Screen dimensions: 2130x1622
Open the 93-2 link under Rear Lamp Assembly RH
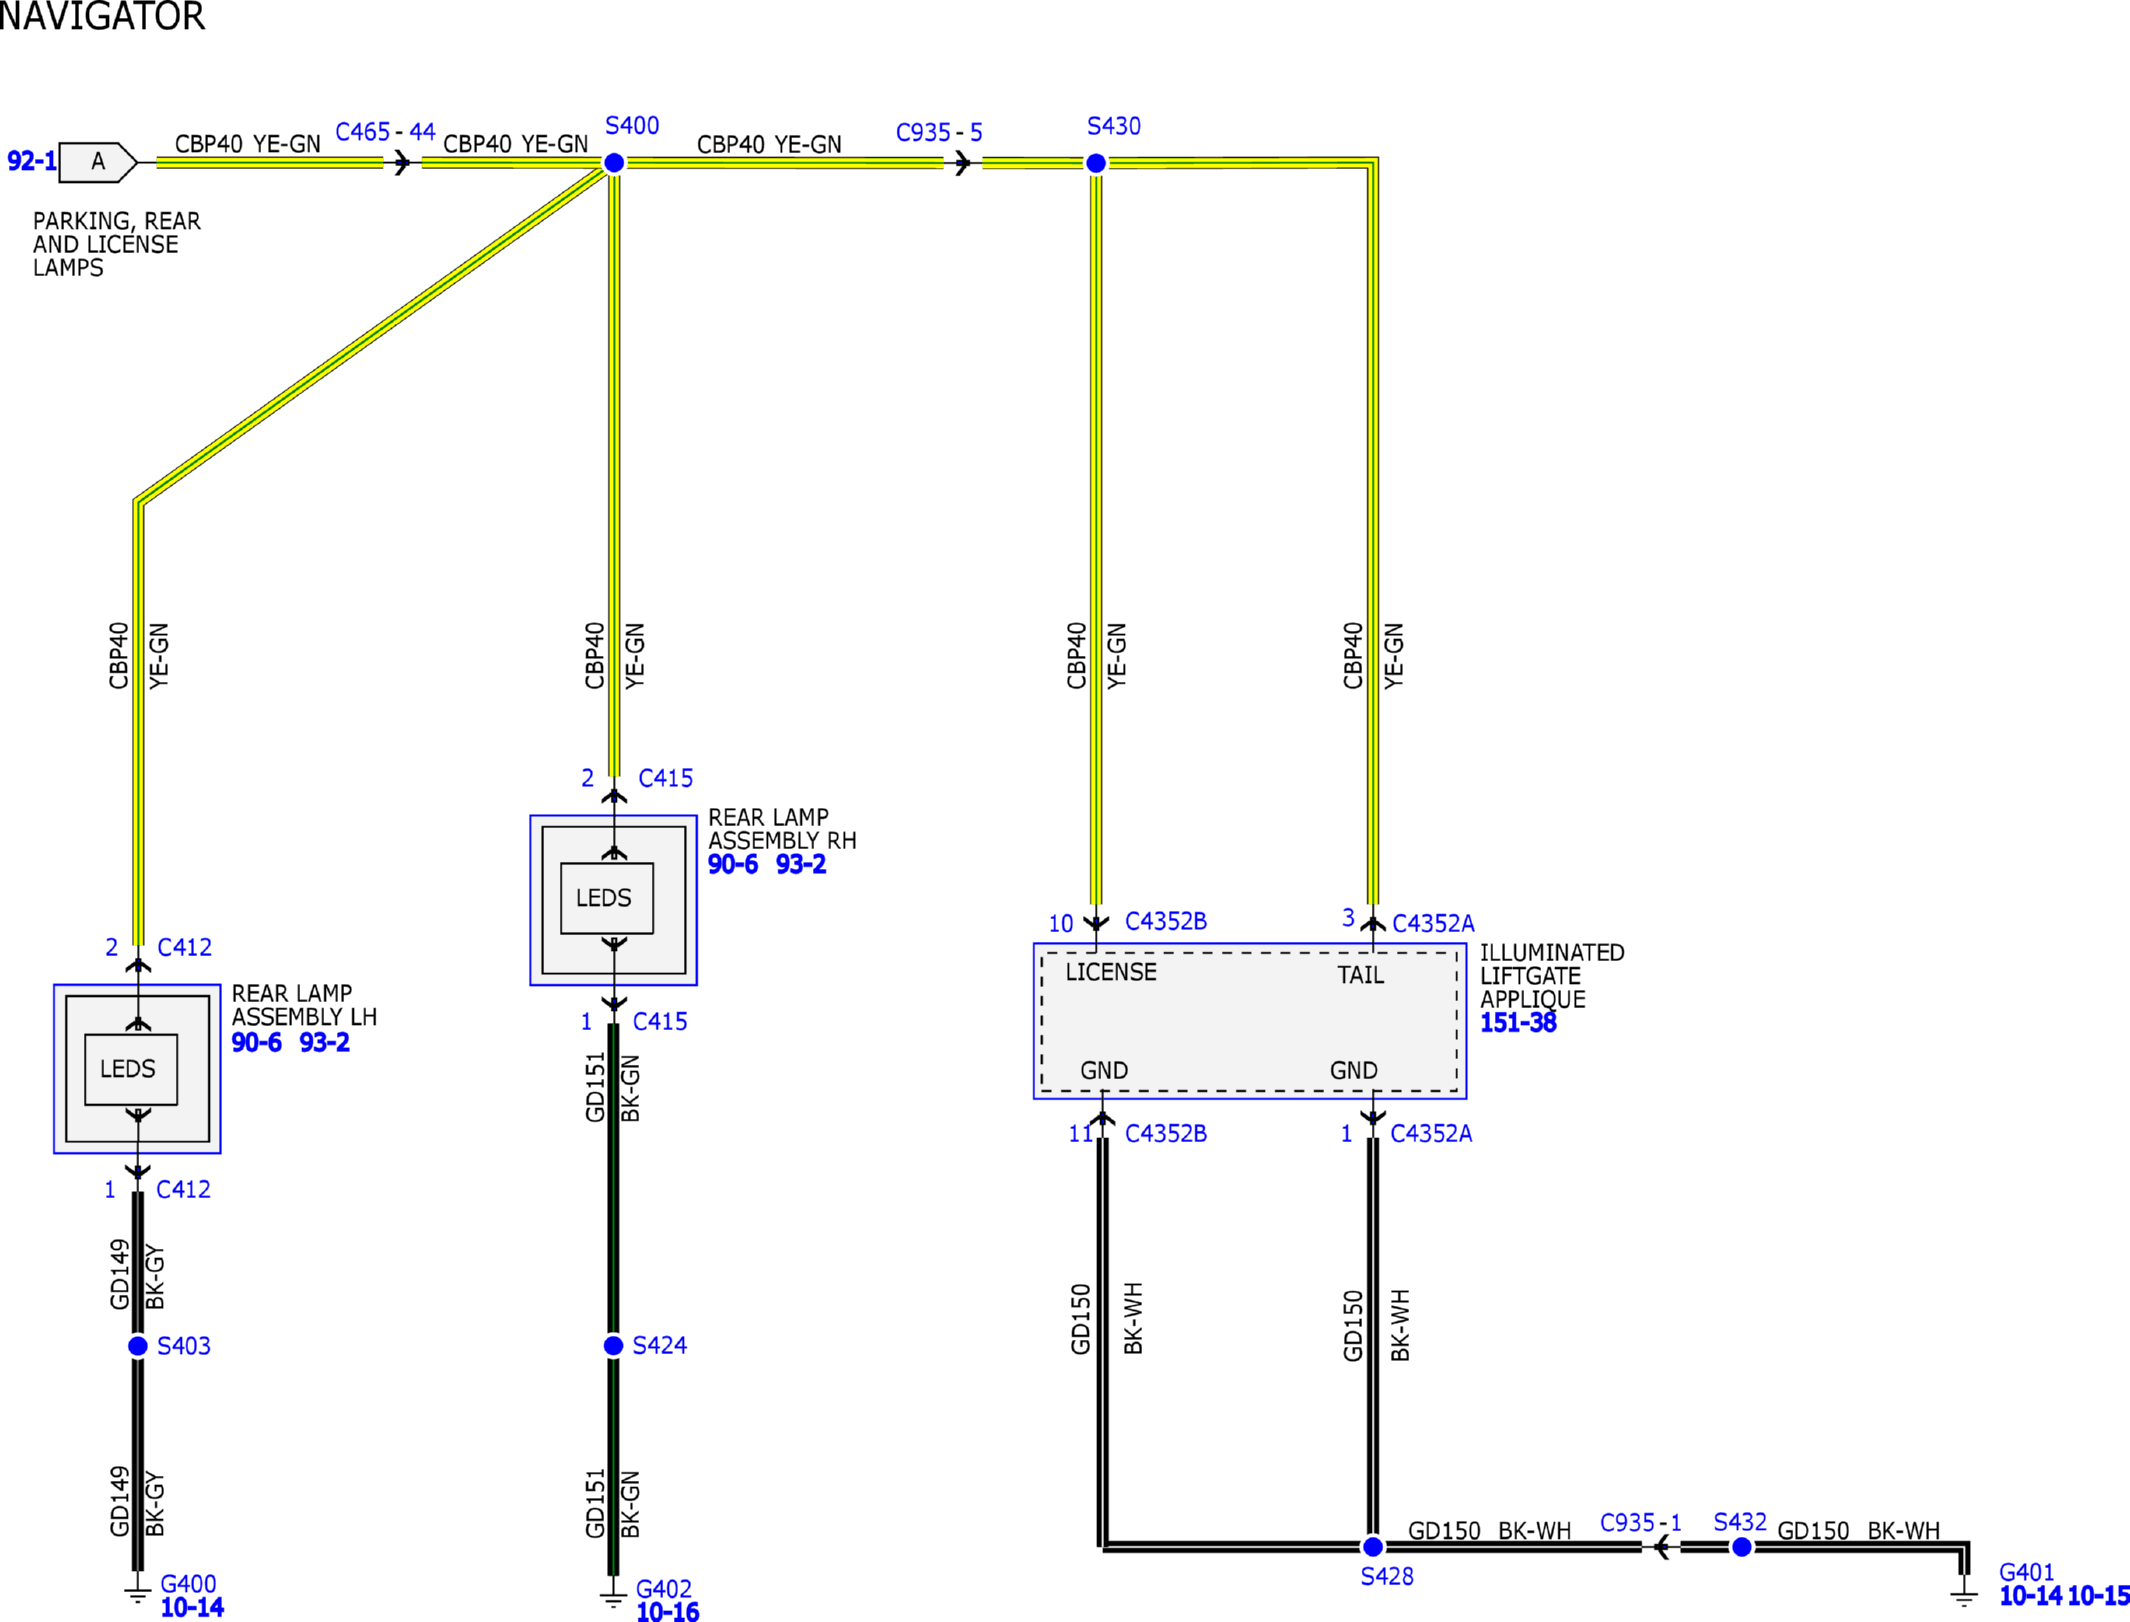pos(801,865)
